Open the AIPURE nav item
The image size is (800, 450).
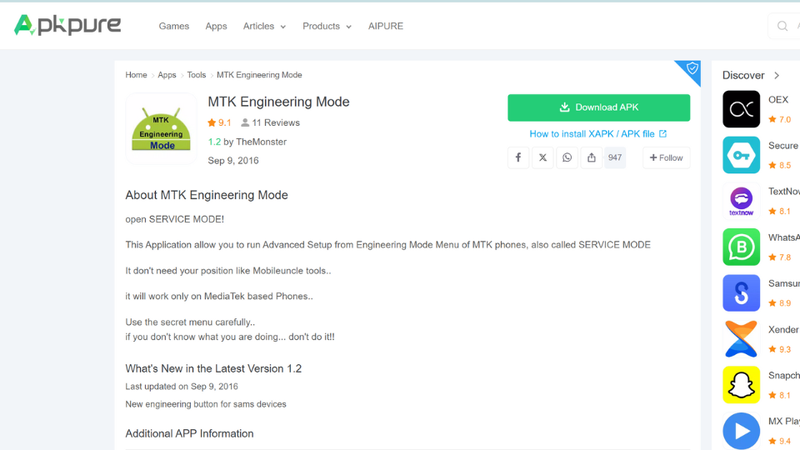pos(386,26)
